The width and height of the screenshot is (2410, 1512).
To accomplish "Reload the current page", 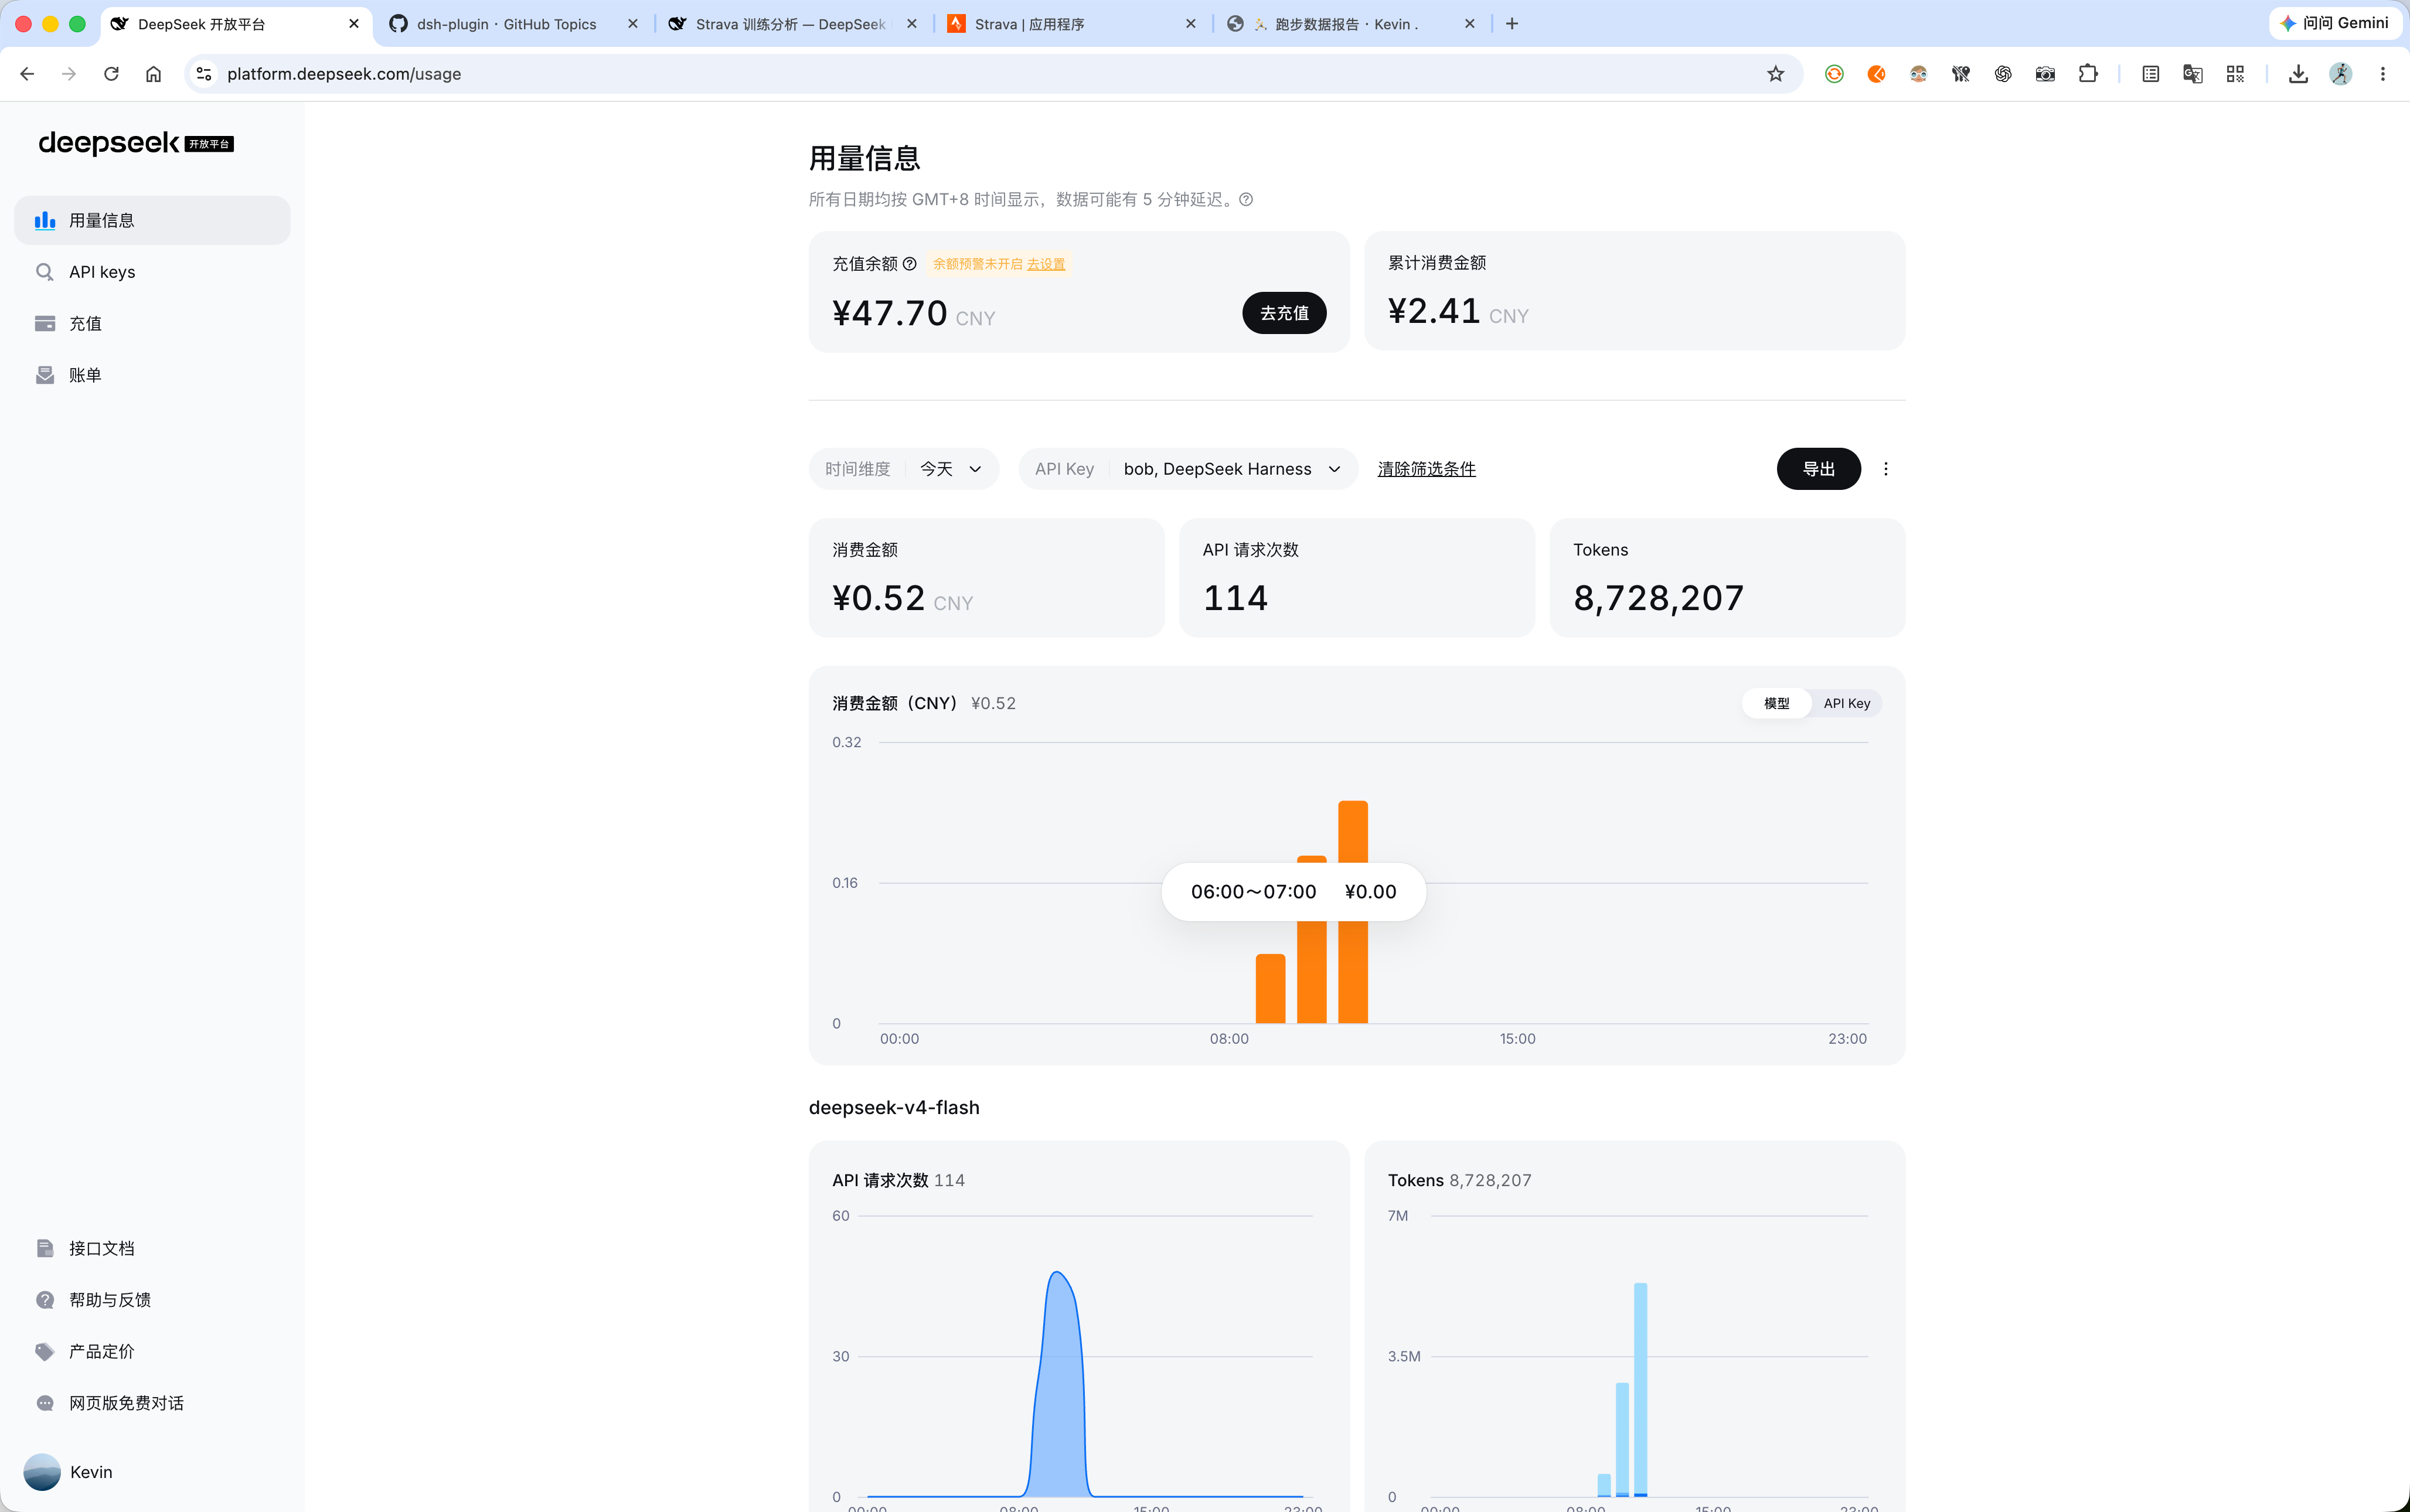I will coord(111,74).
